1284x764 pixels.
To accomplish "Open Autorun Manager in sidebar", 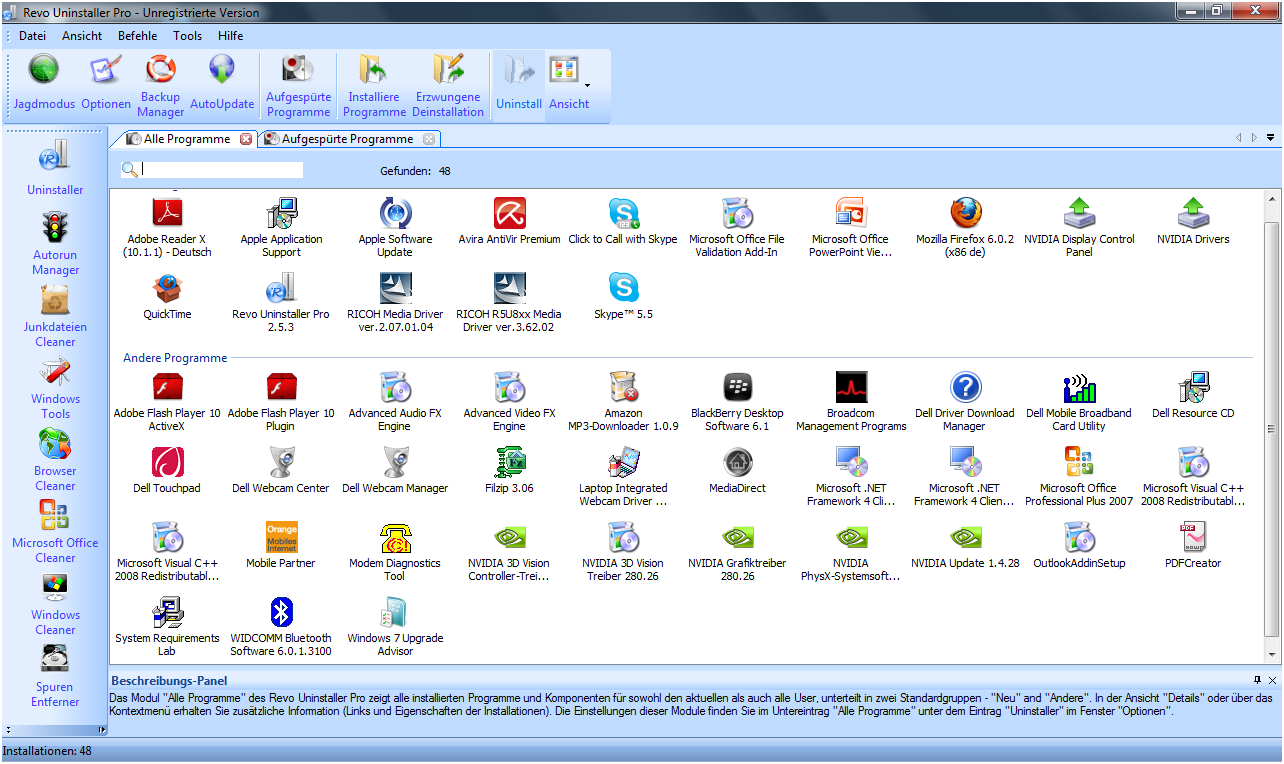I will click(55, 242).
